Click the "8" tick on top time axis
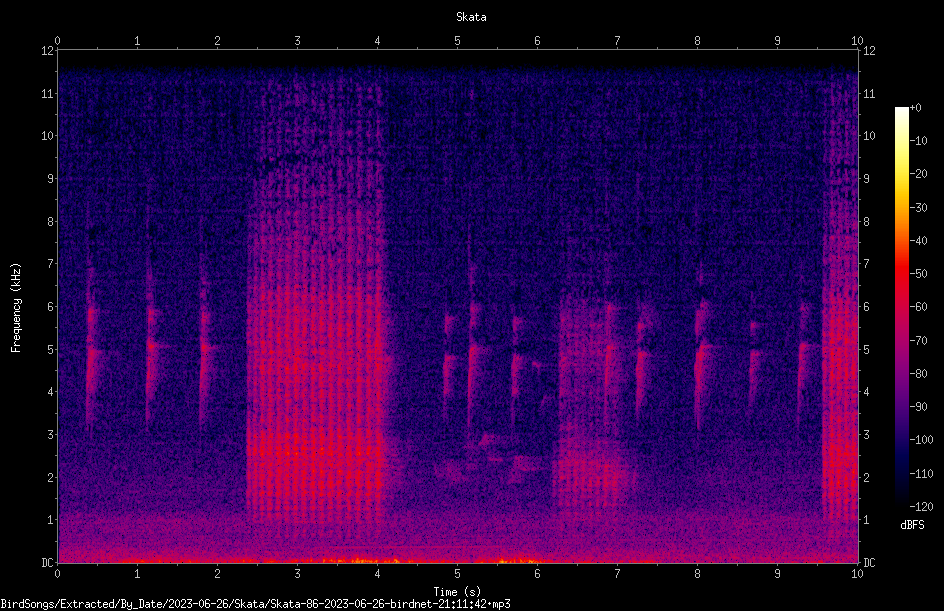Screen dimensions: 944x611 (697, 41)
